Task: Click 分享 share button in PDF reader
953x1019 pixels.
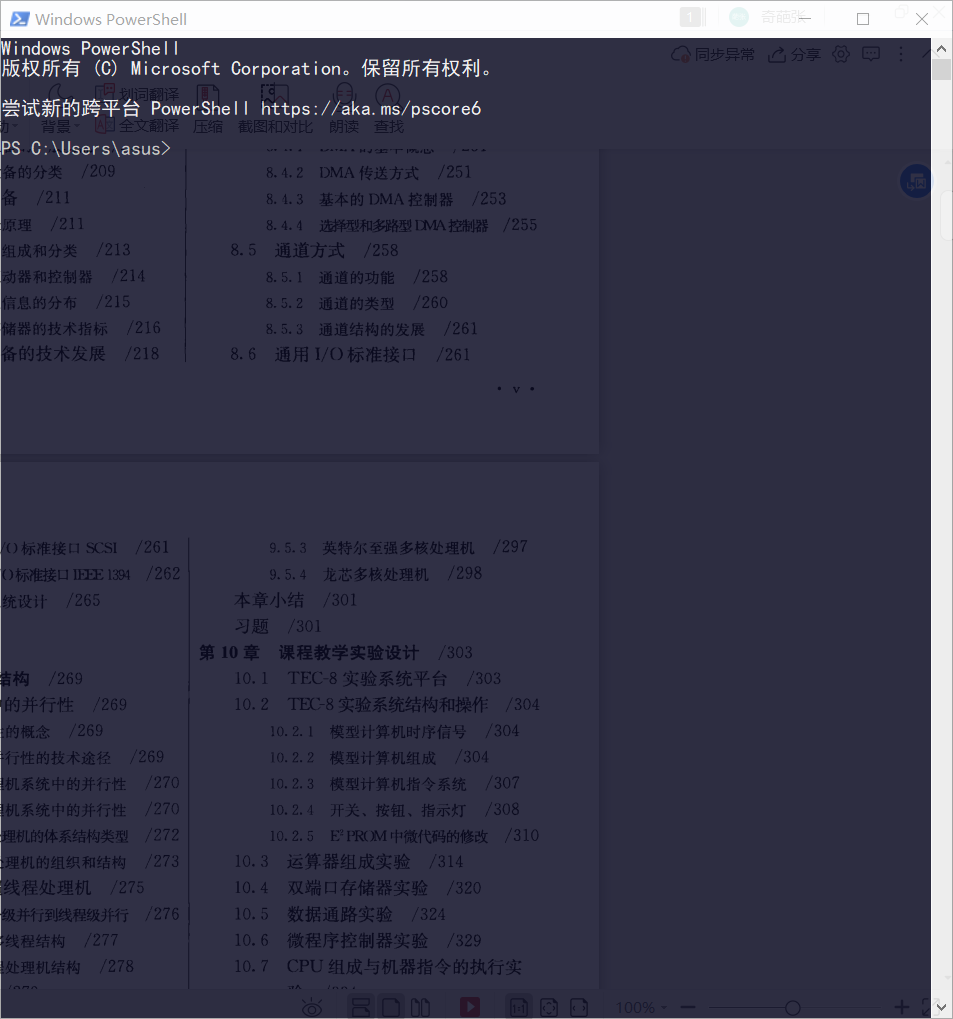Action: (x=794, y=55)
